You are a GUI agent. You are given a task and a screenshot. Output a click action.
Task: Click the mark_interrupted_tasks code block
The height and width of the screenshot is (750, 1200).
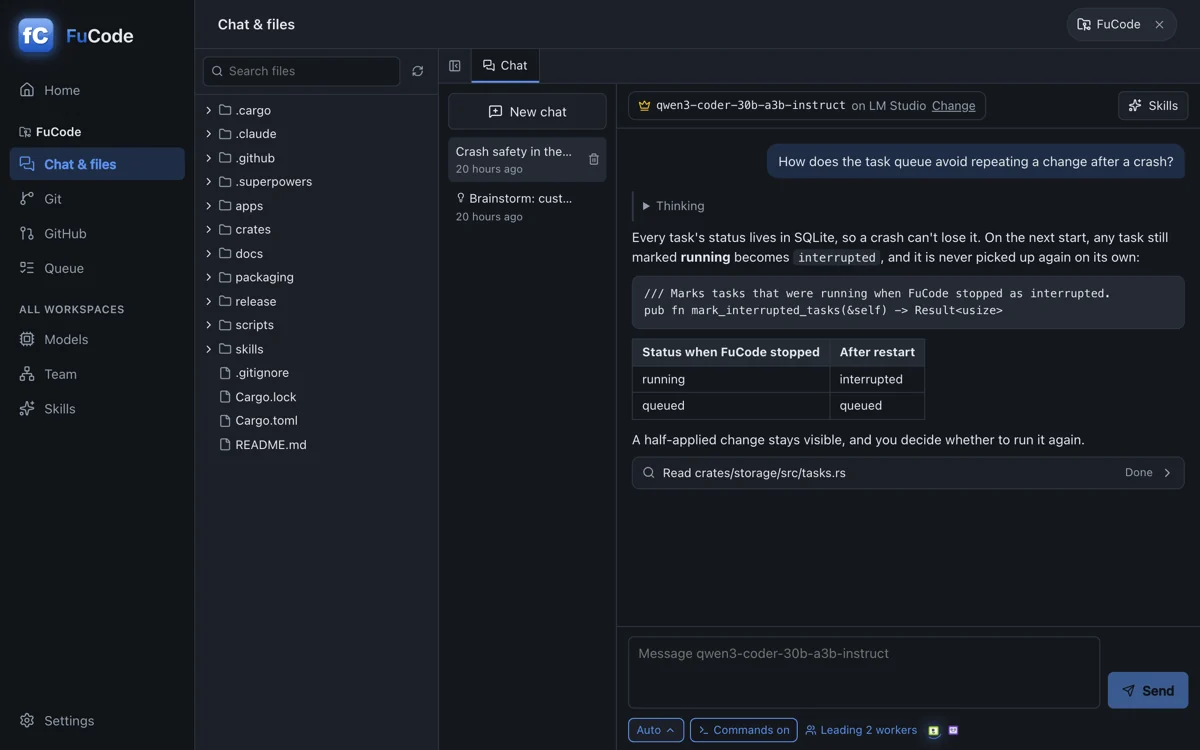pos(908,302)
